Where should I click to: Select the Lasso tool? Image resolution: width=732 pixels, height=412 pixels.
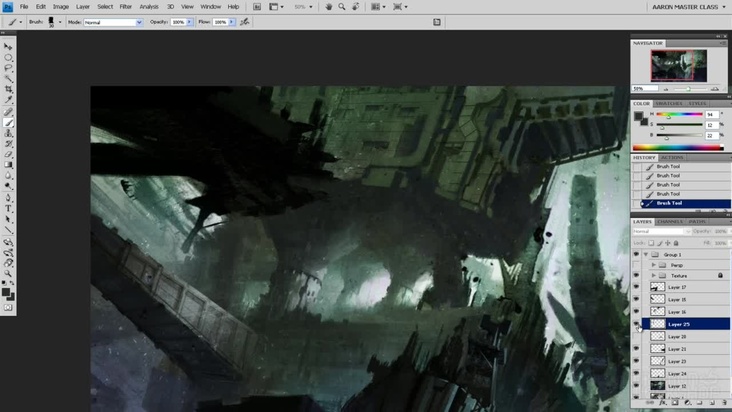click(x=9, y=68)
